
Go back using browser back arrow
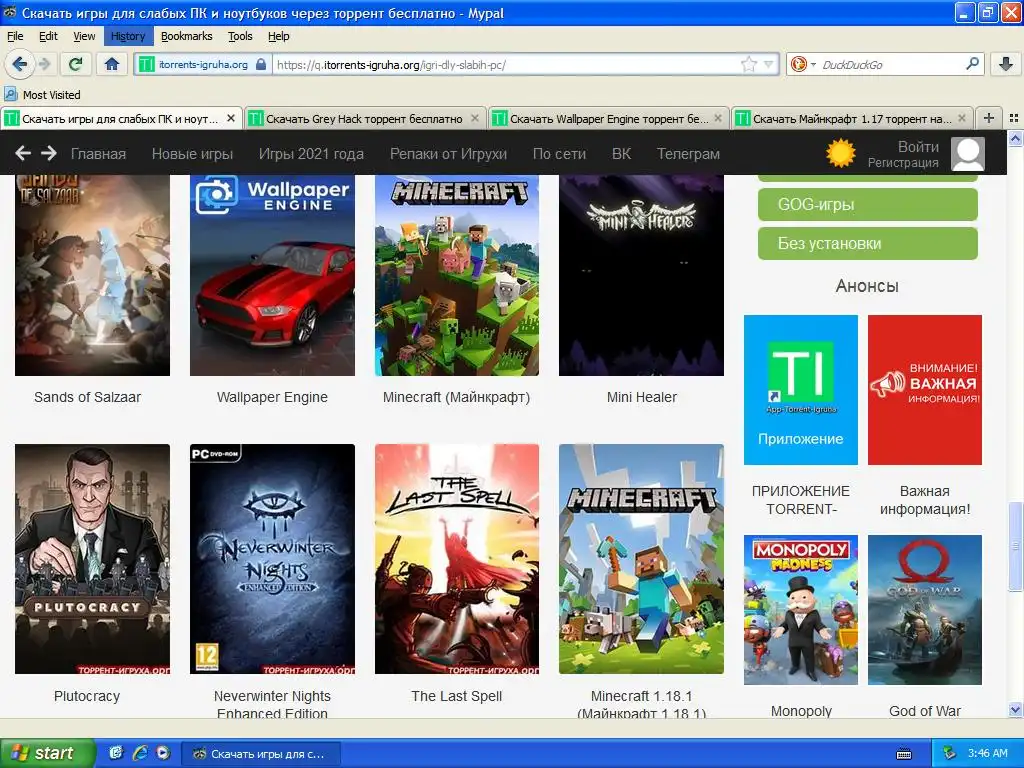[20, 64]
